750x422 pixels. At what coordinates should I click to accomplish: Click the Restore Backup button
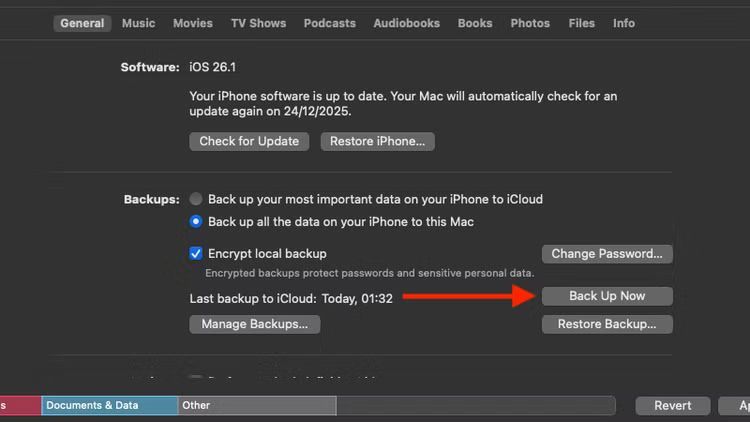click(607, 324)
